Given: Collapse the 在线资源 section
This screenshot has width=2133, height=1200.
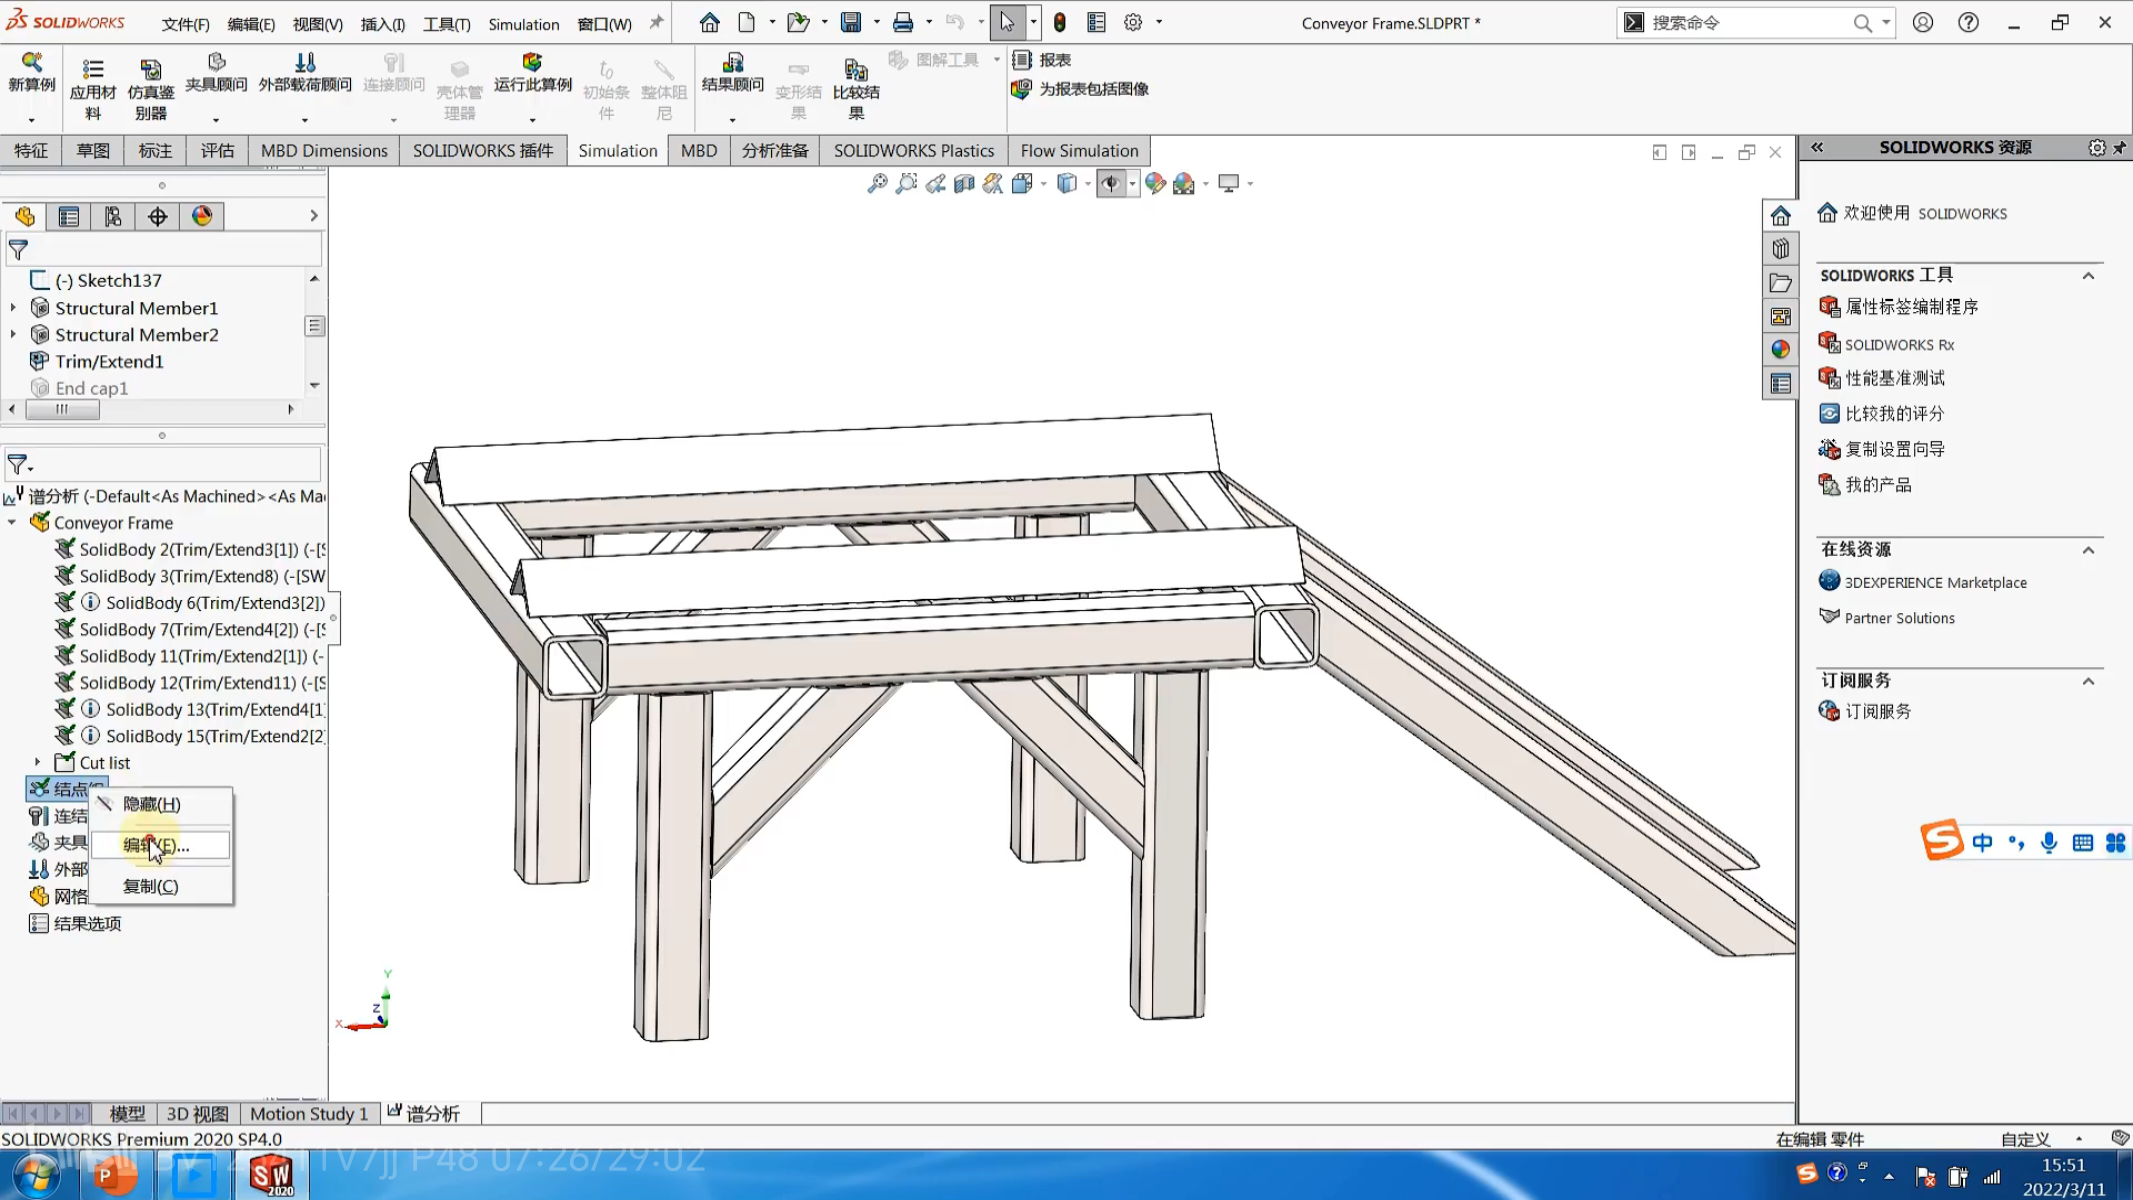Looking at the screenshot, I should coord(2088,550).
